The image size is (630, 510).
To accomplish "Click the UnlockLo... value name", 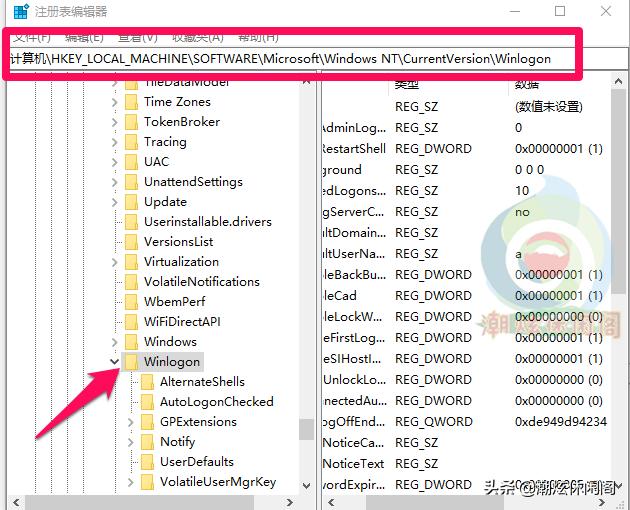I will point(354,379).
